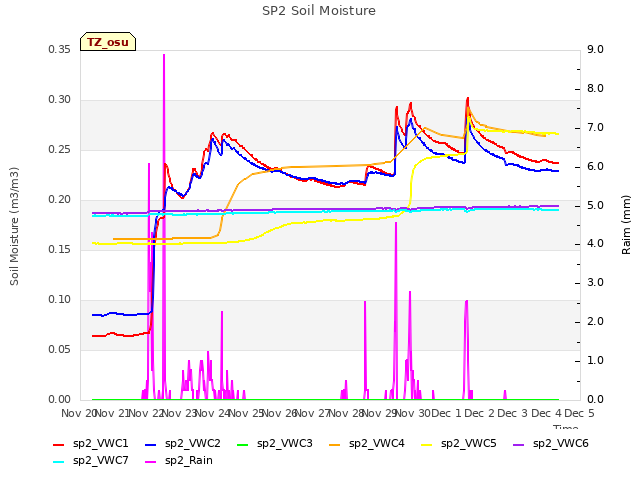Select the sp2_VWC3 legend label
Viewport: 640px width, 480px height.
coord(284,444)
